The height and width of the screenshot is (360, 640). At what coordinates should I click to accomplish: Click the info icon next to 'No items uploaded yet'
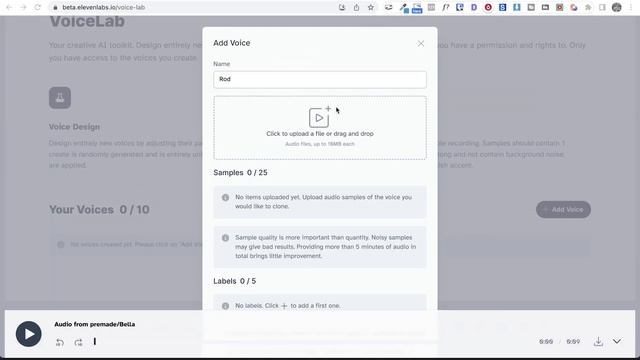pyautogui.click(x=225, y=198)
